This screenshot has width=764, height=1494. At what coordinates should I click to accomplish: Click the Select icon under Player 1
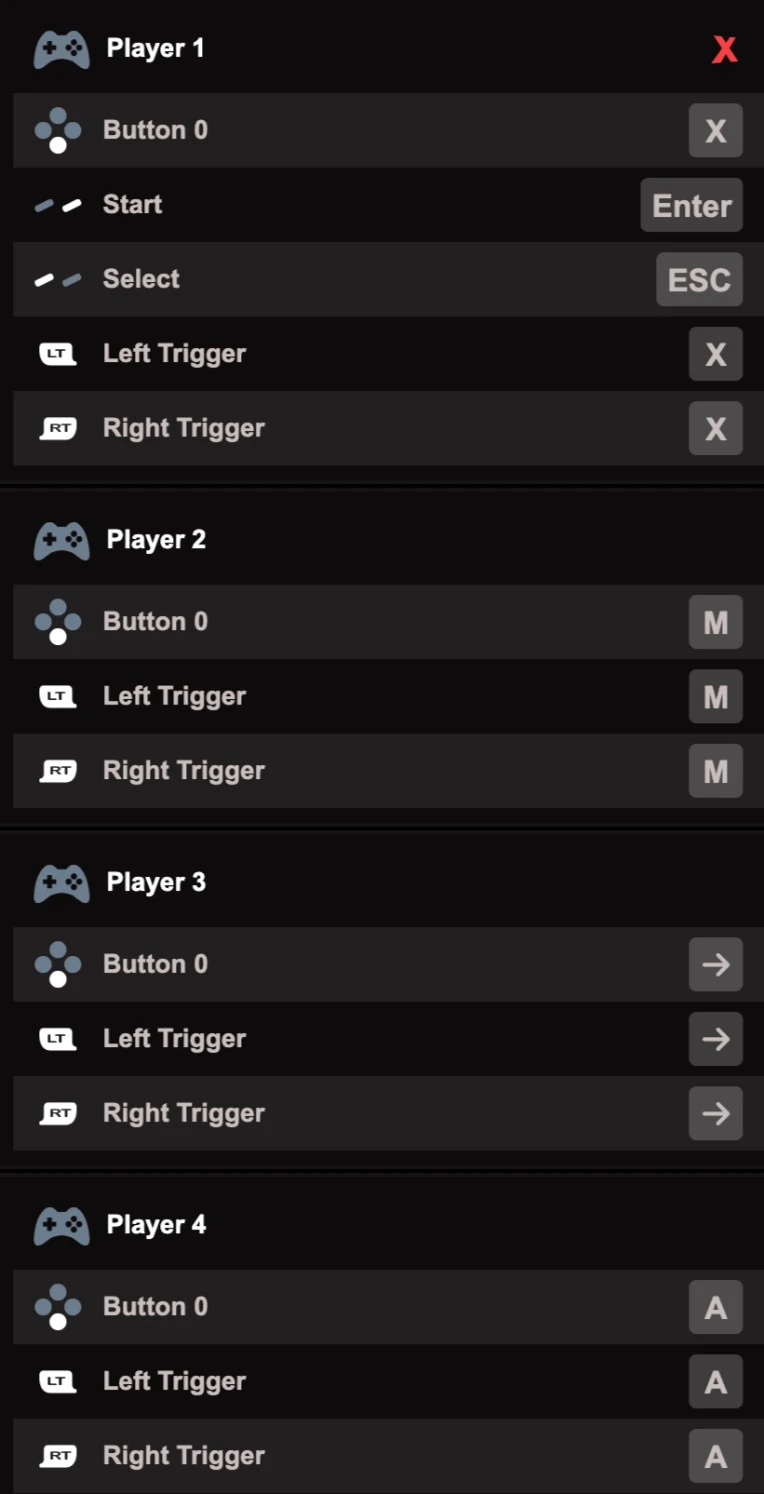[x=58, y=280]
